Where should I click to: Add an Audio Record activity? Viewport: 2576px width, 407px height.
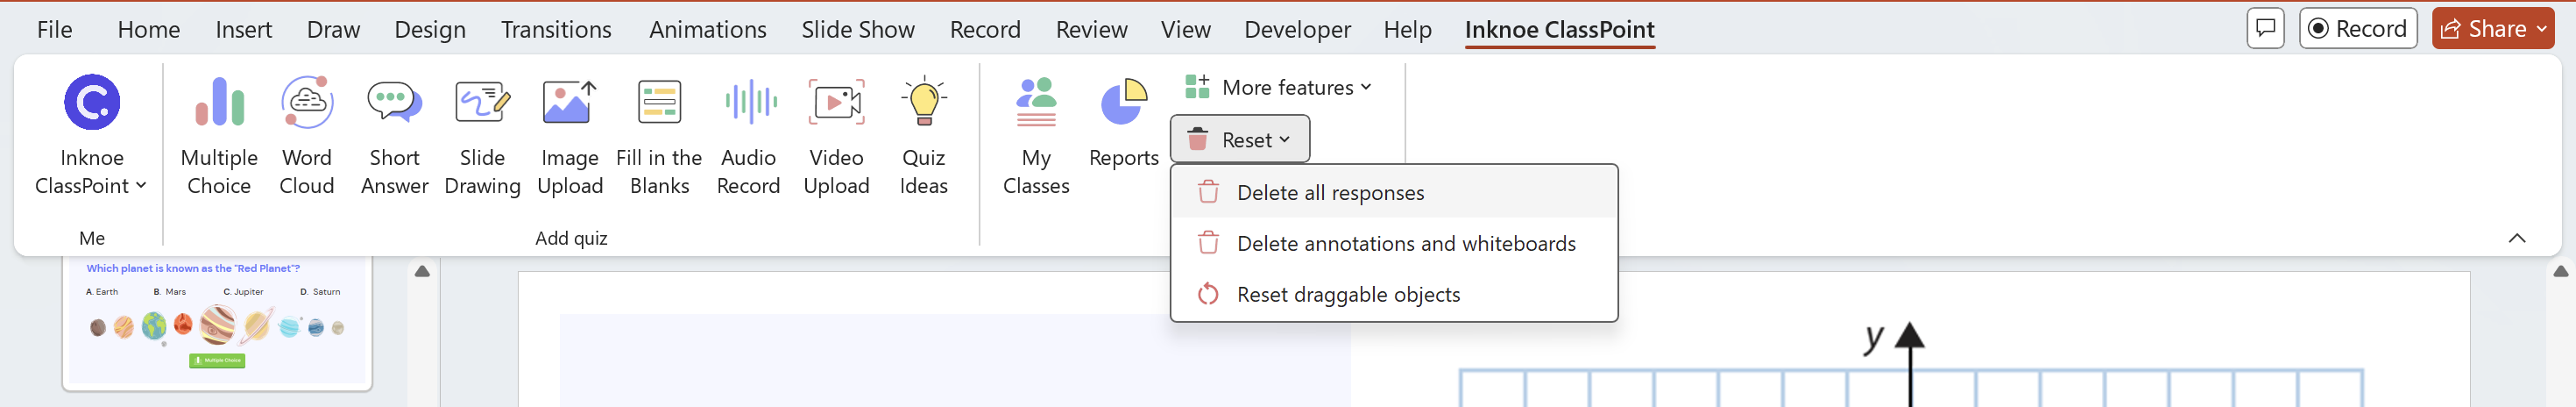pos(748,137)
